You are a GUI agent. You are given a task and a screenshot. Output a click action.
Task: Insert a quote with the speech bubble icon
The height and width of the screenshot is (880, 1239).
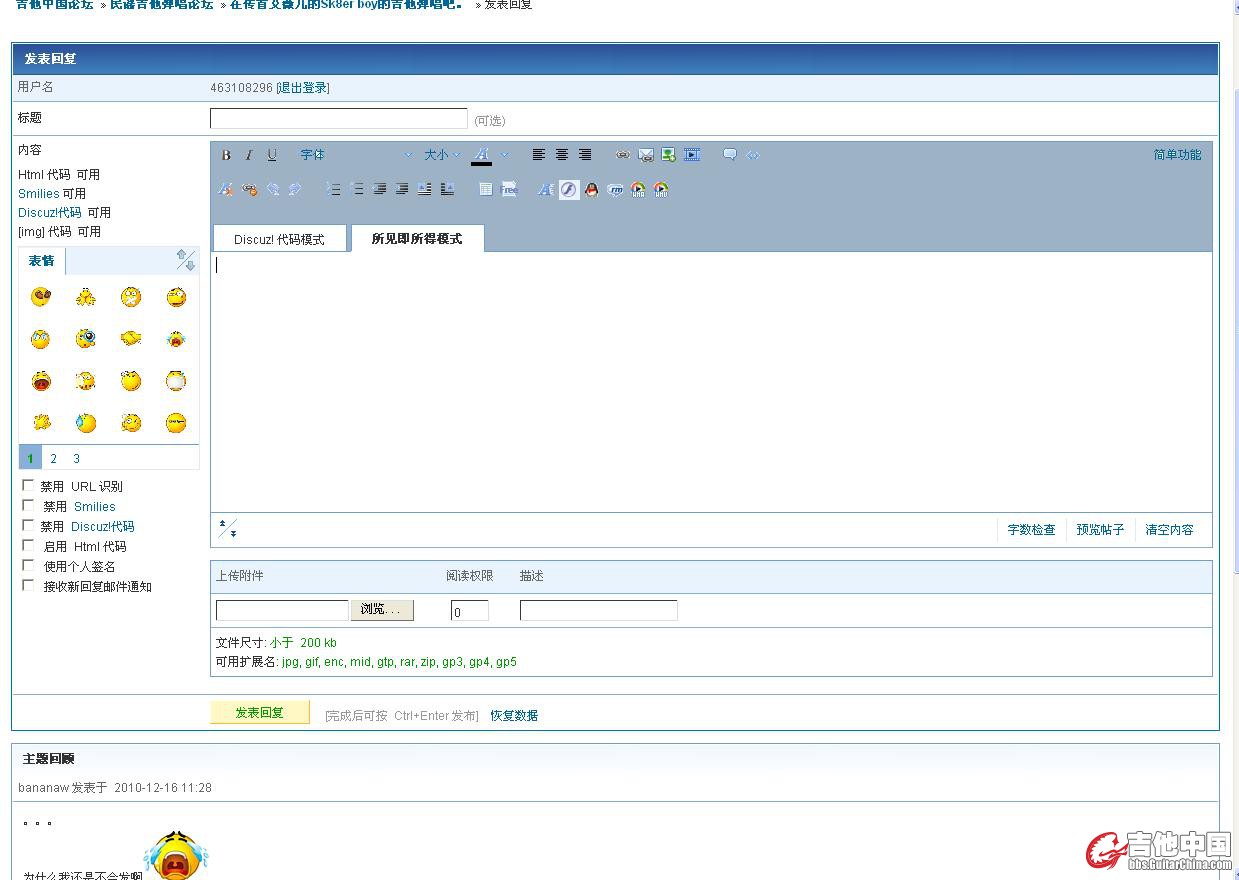[730, 155]
